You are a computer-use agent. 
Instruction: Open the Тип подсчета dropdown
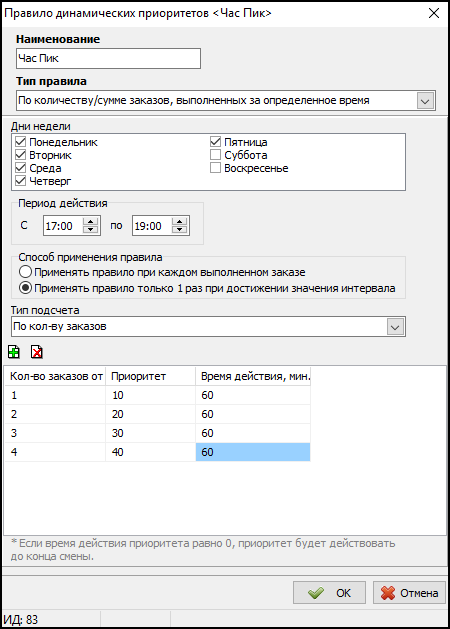point(395,327)
